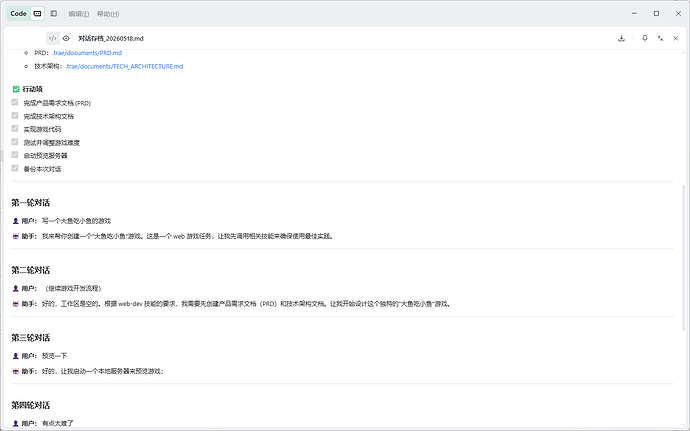Click the 第三轮对话 heading
This screenshot has height=431, width=690.
click(30, 338)
